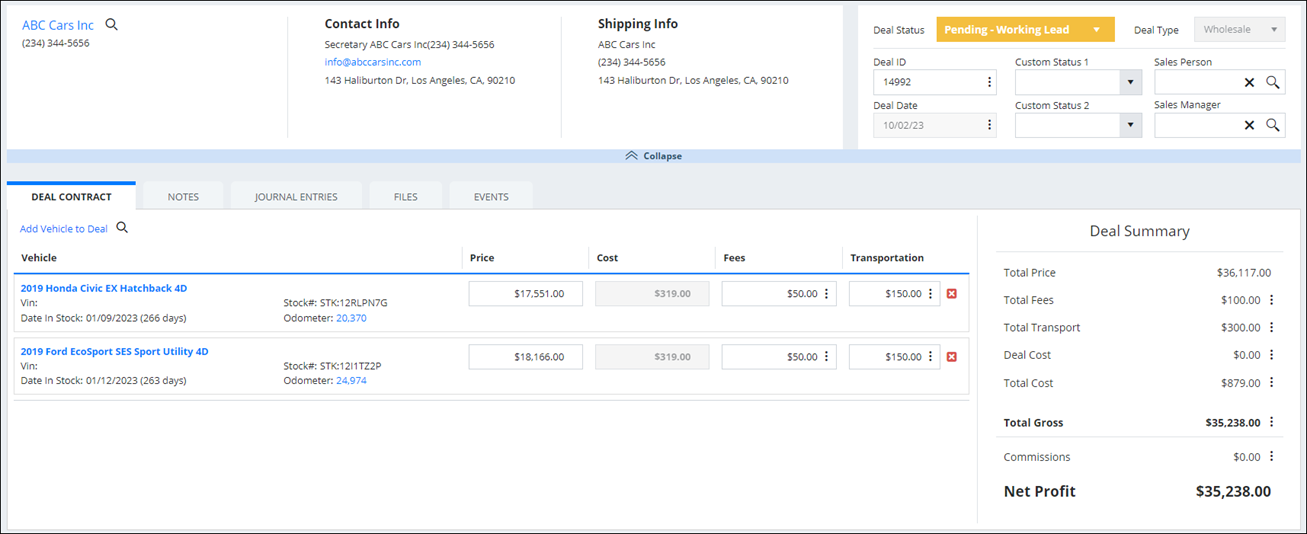The height and width of the screenshot is (534, 1307).
Task: Clear the Sales Manager field
Action: pos(1249,125)
